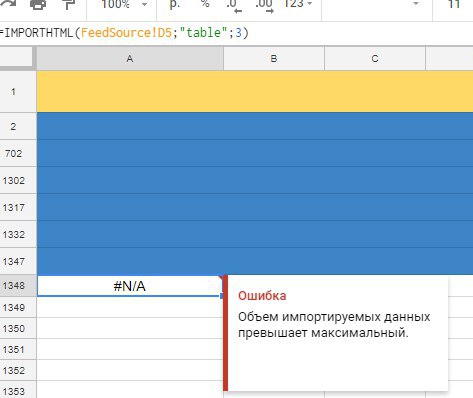Select column C header

coord(375,58)
